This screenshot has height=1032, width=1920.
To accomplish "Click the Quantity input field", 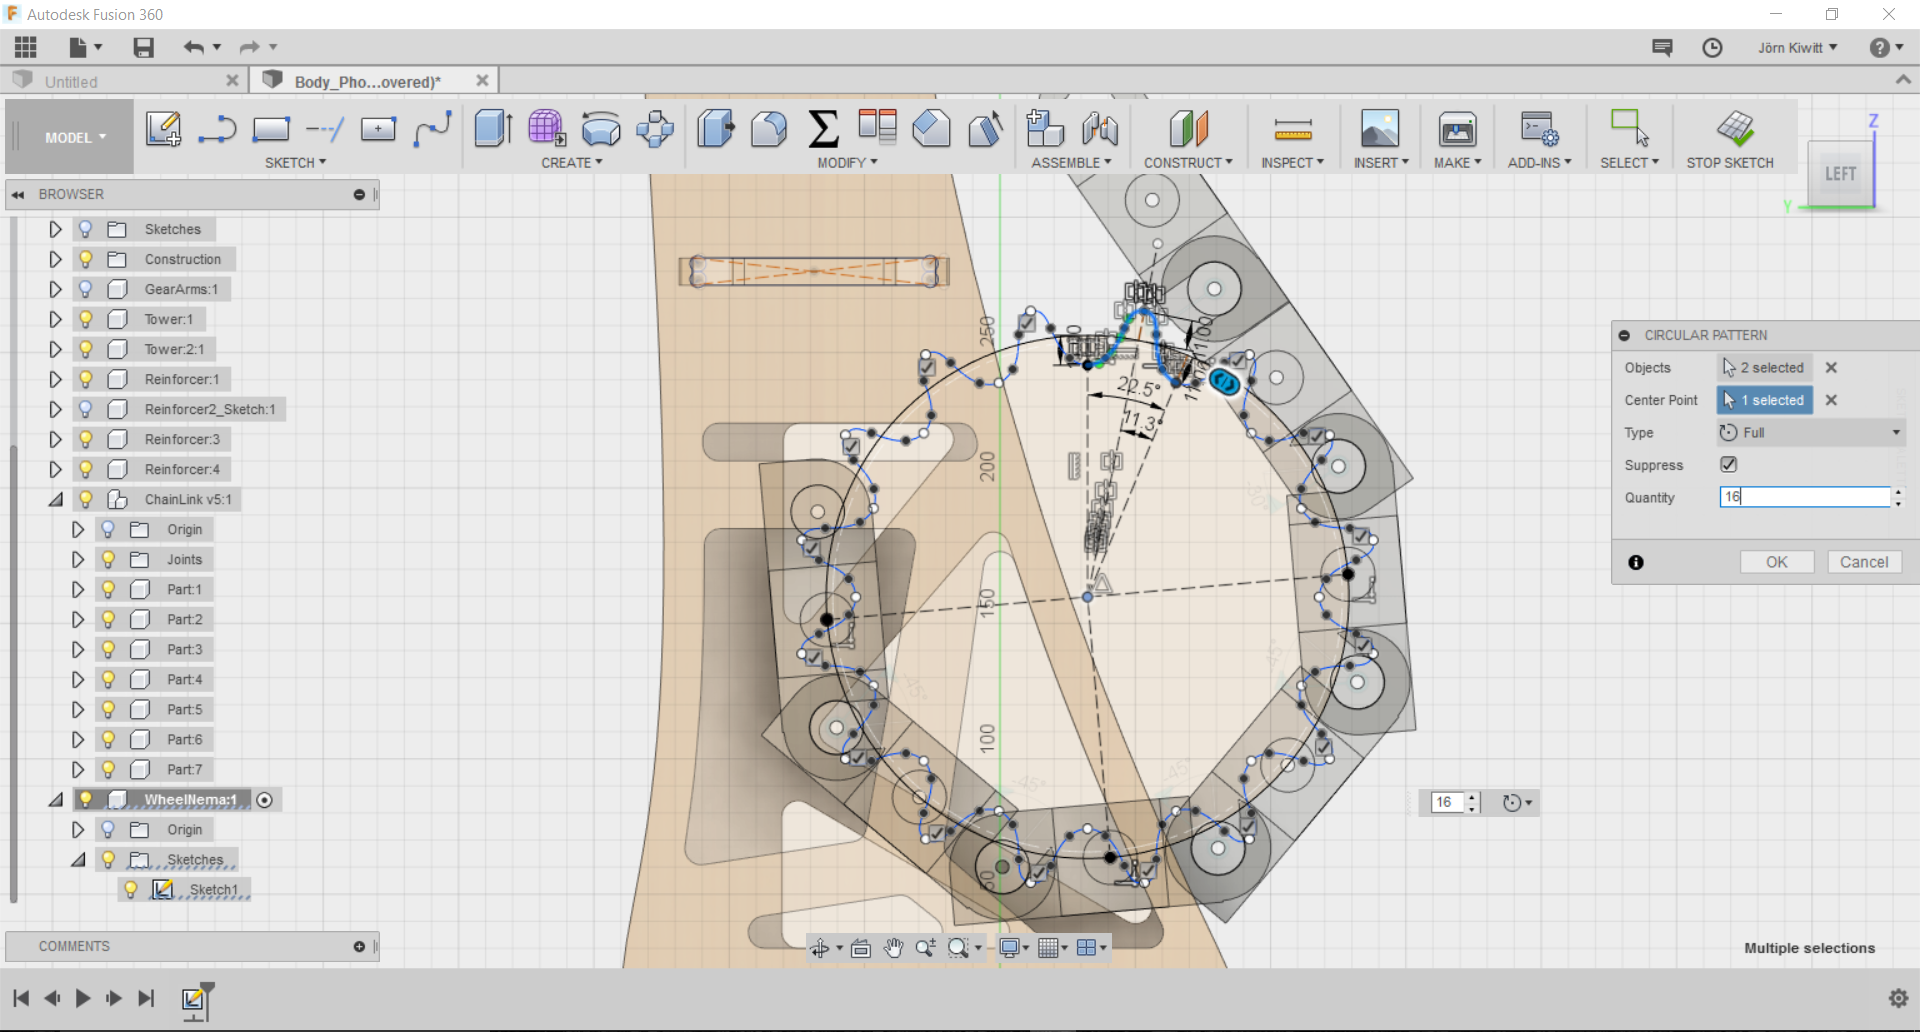I will point(1803,497).
